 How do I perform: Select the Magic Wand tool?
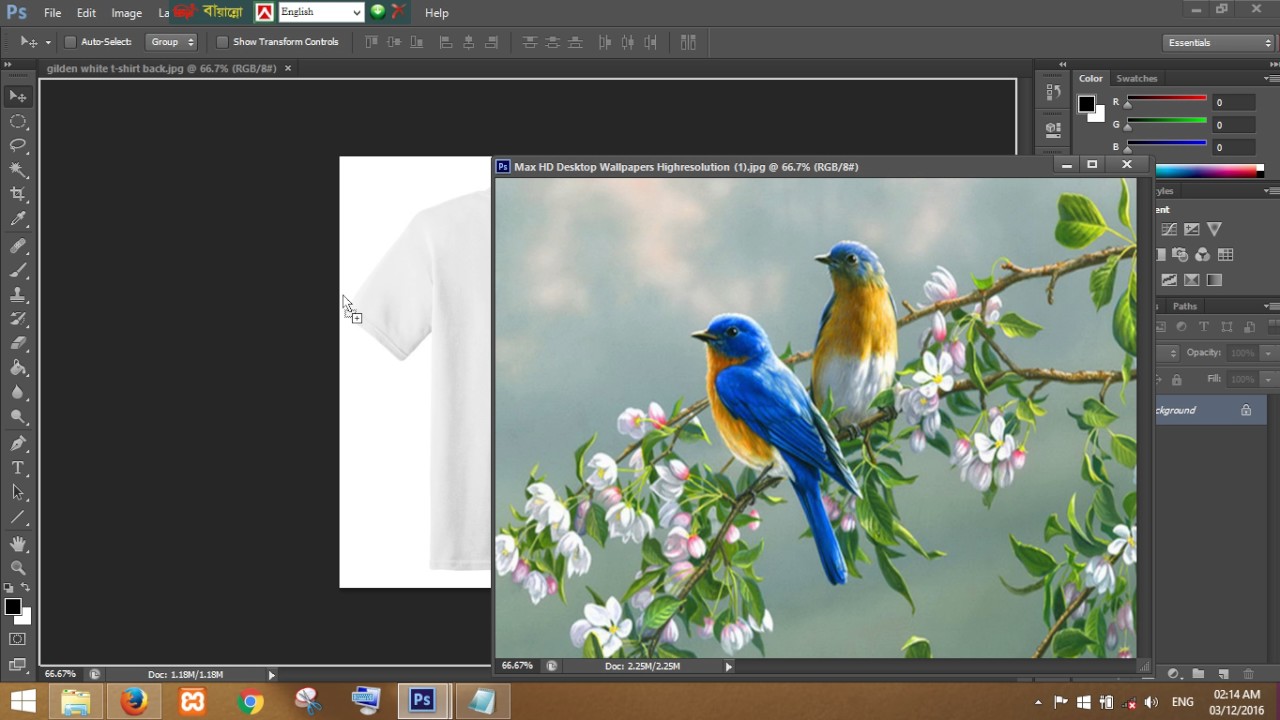[x=18, y=170]
